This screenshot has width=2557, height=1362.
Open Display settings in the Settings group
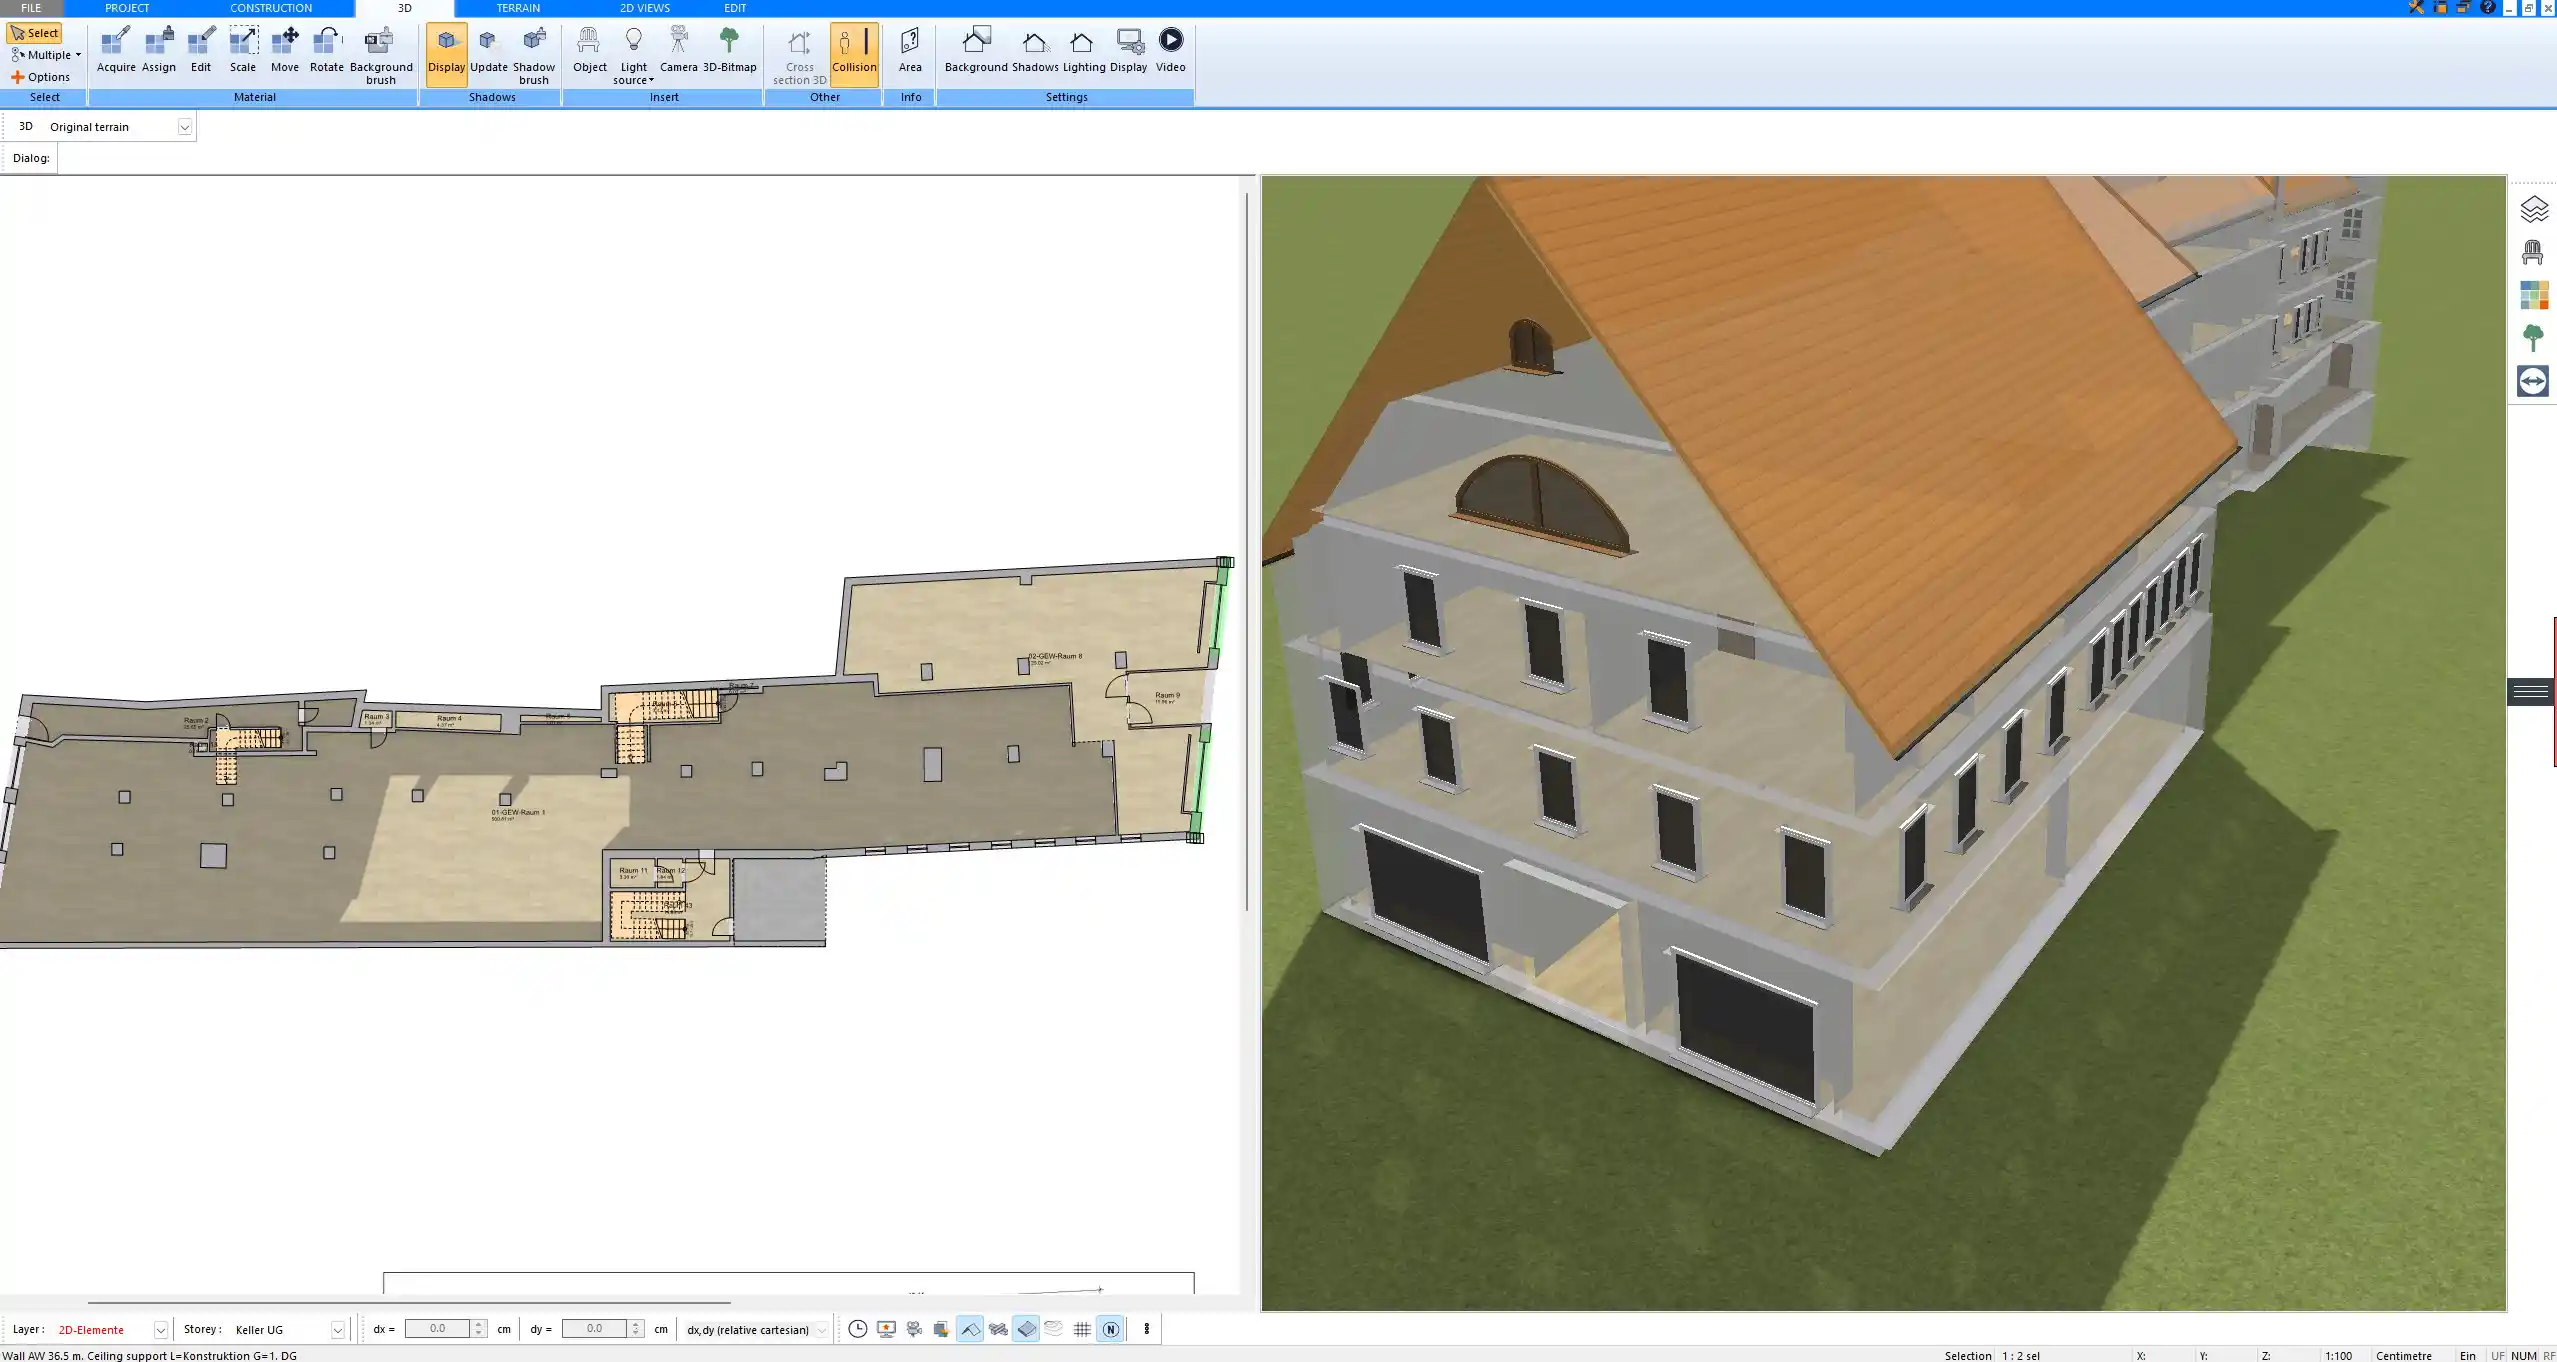pos(1128,51)
